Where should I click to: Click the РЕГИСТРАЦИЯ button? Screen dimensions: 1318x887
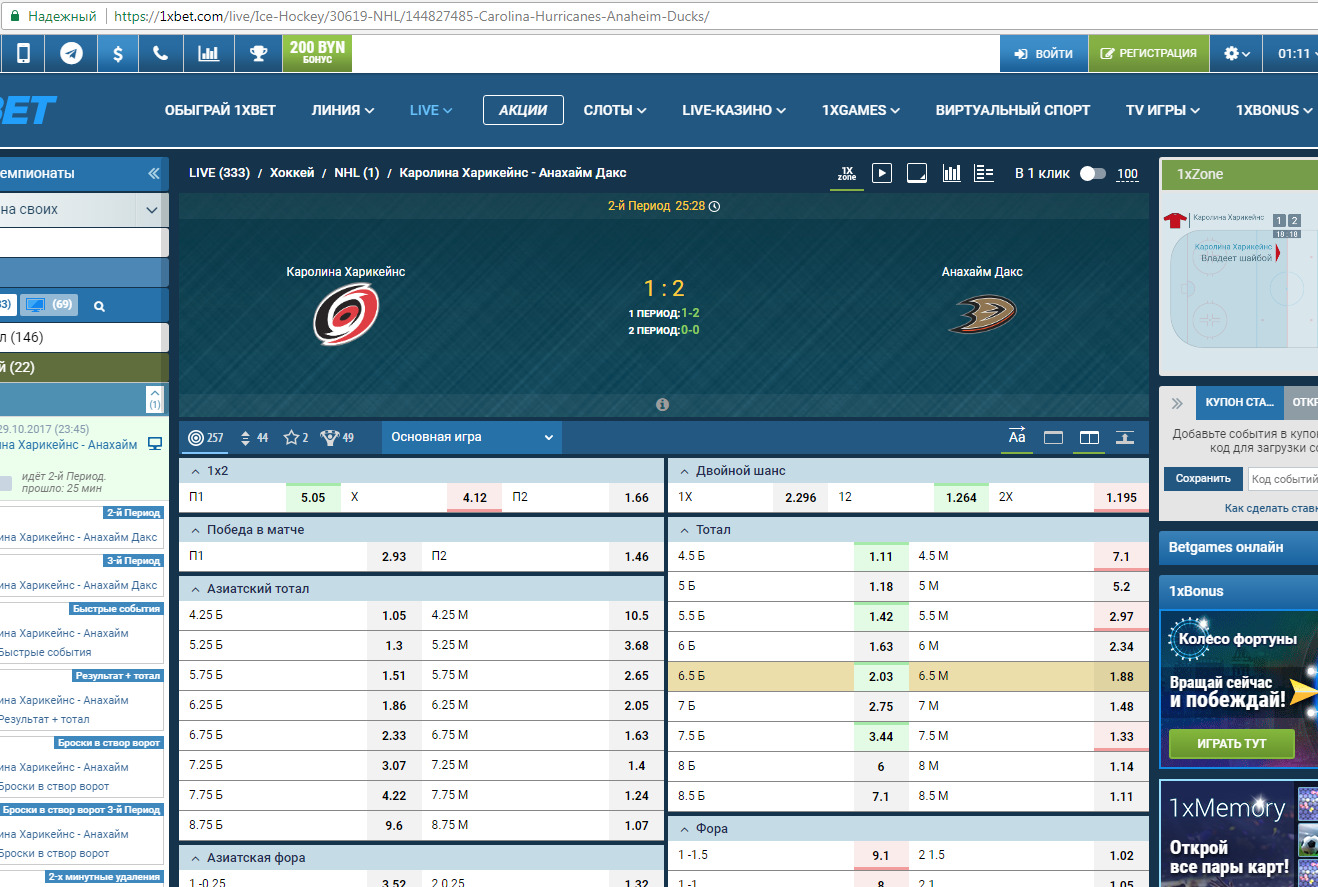(1148, 54)
